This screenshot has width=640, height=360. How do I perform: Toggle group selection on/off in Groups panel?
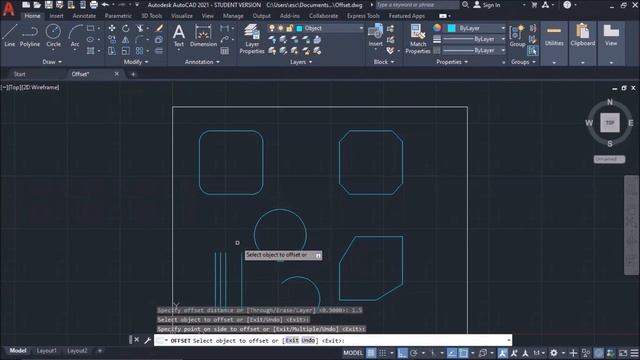coord(532,51)
